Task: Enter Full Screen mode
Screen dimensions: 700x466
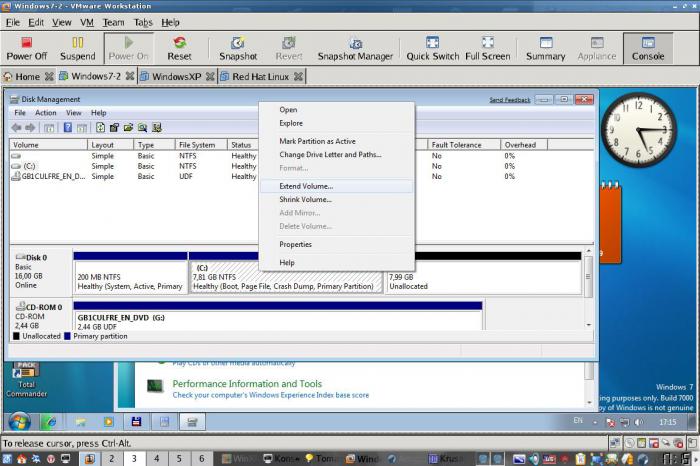Action: (x=488, y=48)
